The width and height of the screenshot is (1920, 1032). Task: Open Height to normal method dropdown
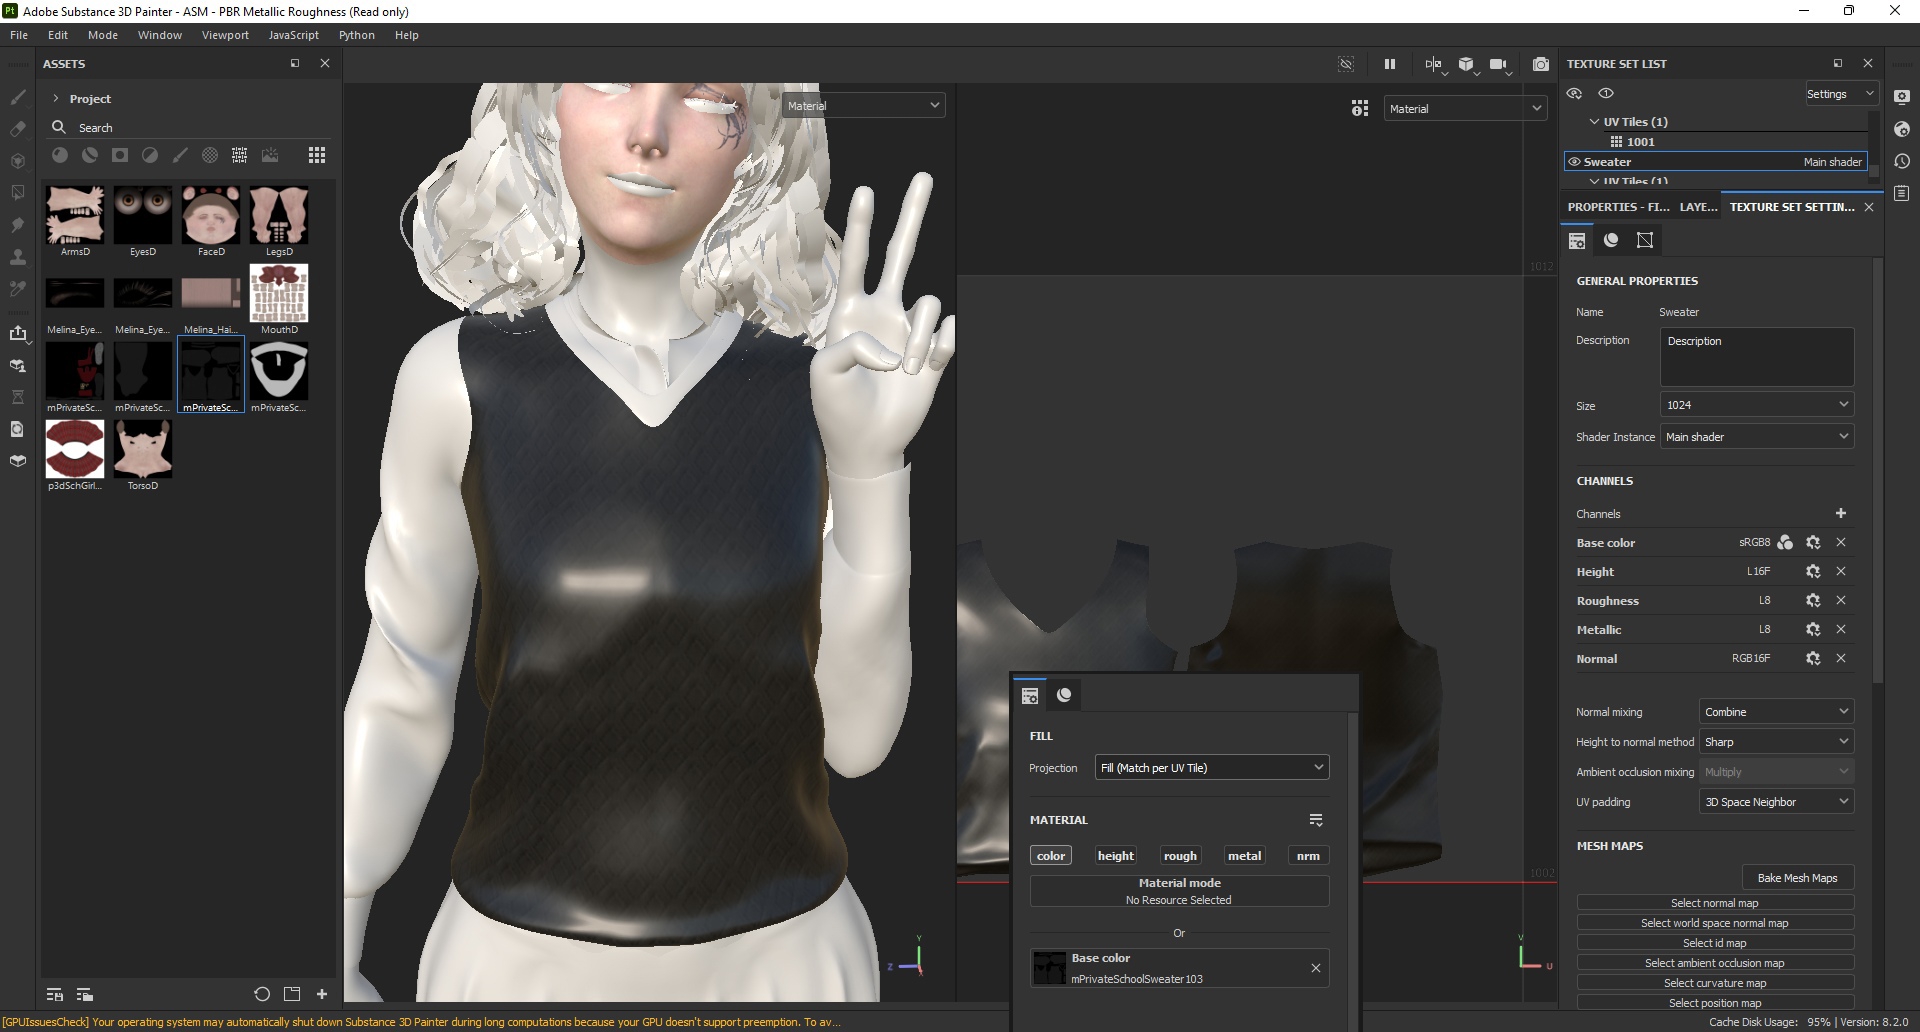1776,742
